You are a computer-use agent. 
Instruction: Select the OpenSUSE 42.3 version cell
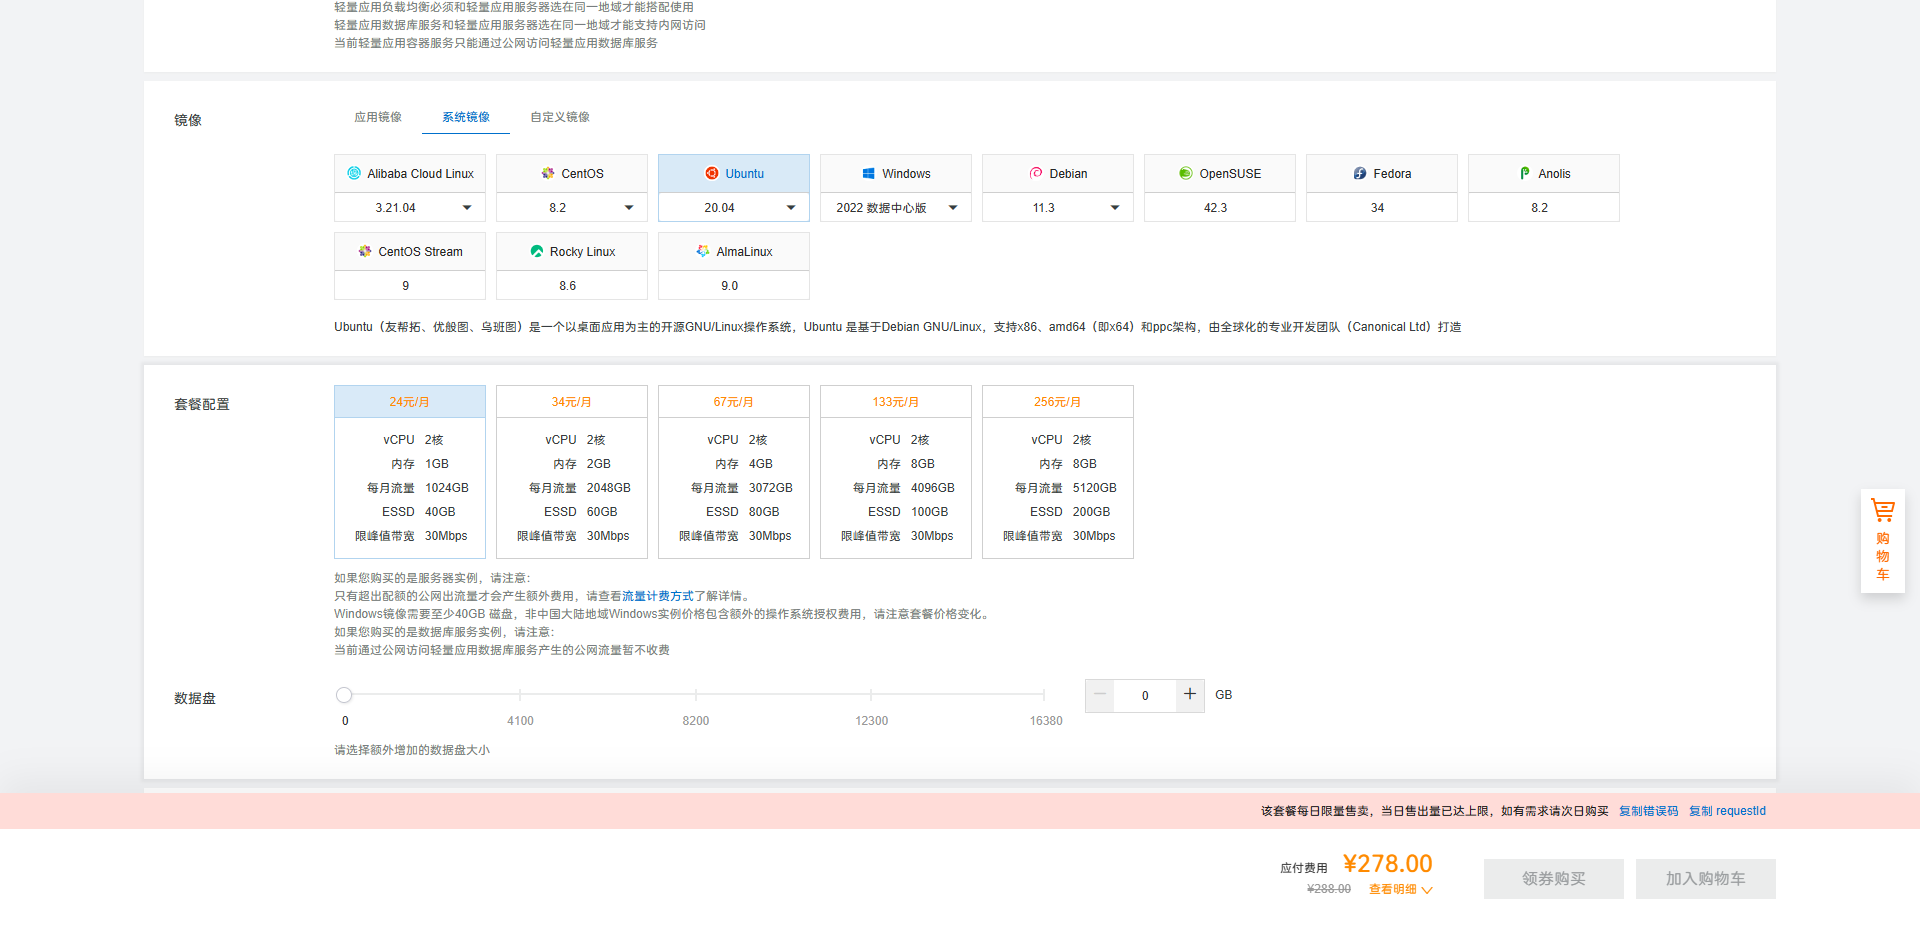1220,207
